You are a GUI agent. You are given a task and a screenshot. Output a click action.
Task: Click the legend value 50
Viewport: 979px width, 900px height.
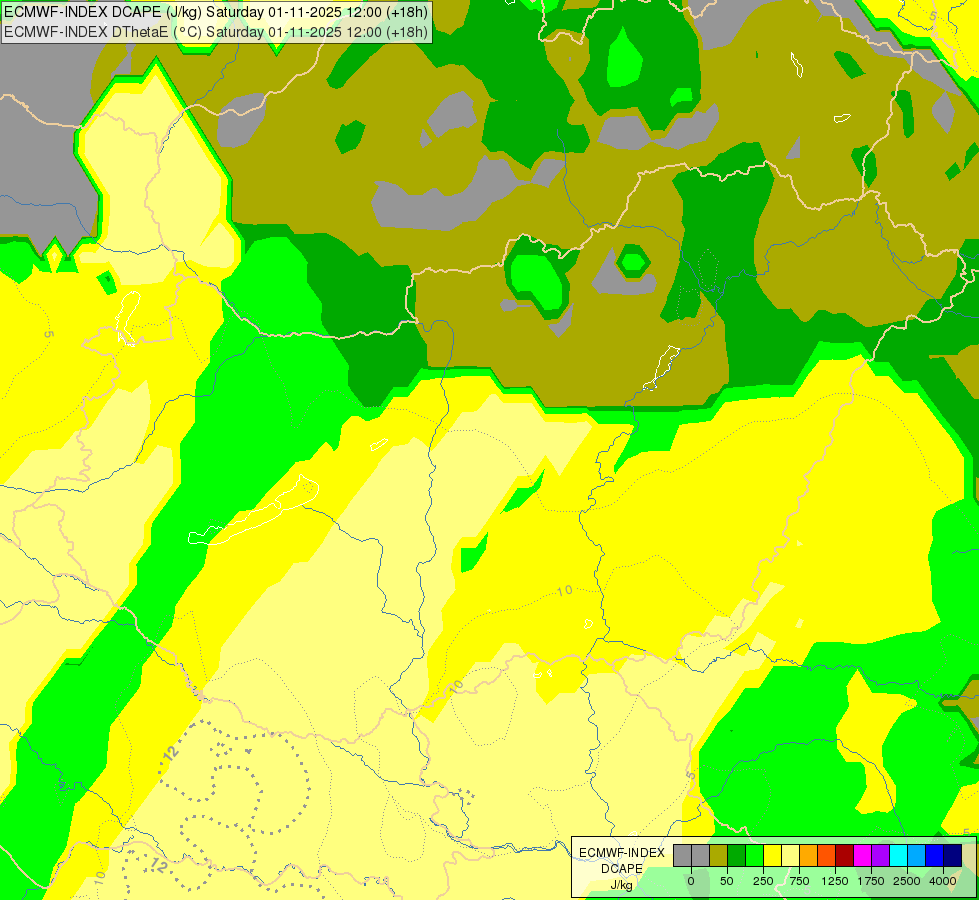pos(727,881)
